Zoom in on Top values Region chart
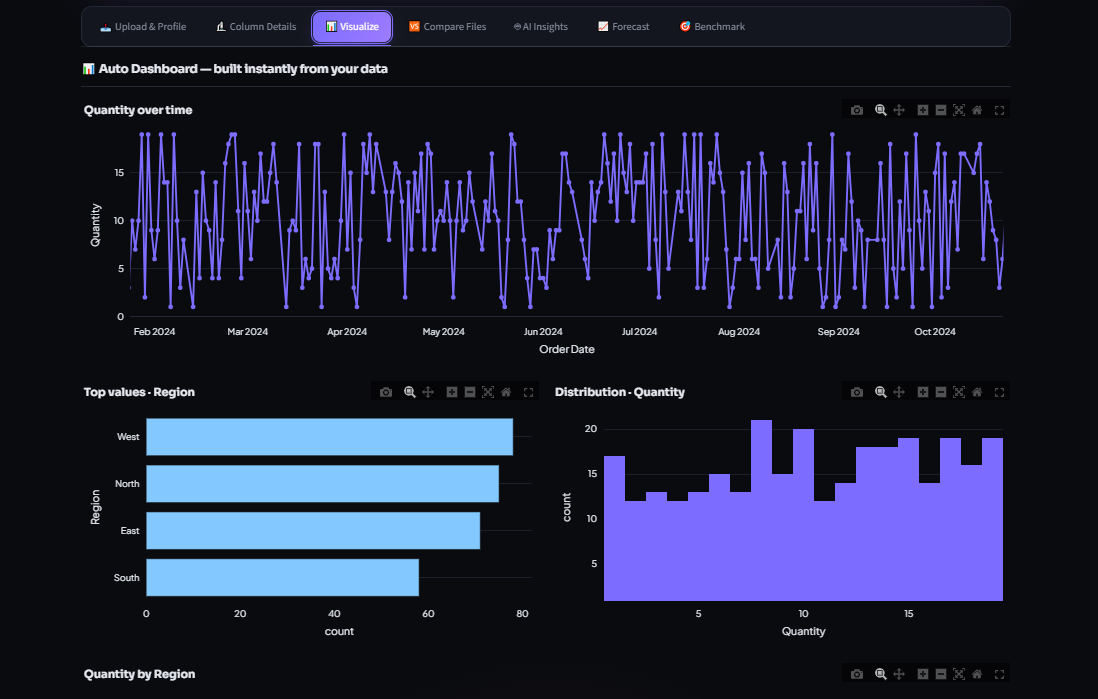This screenshot has height=699, width=1098. [452, 392]
